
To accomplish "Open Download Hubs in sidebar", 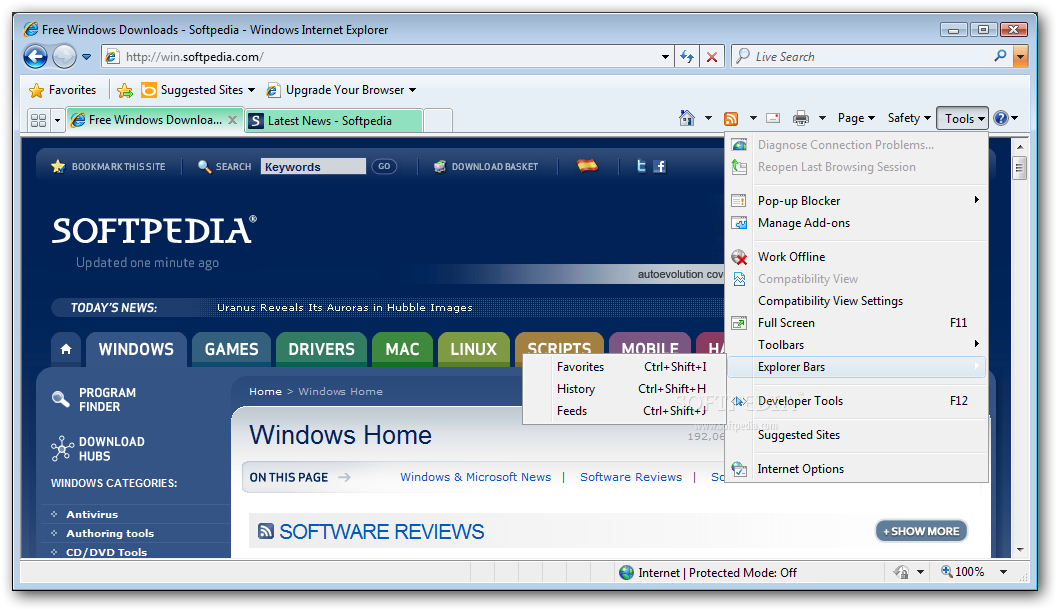I will click(x=99, y=448).
